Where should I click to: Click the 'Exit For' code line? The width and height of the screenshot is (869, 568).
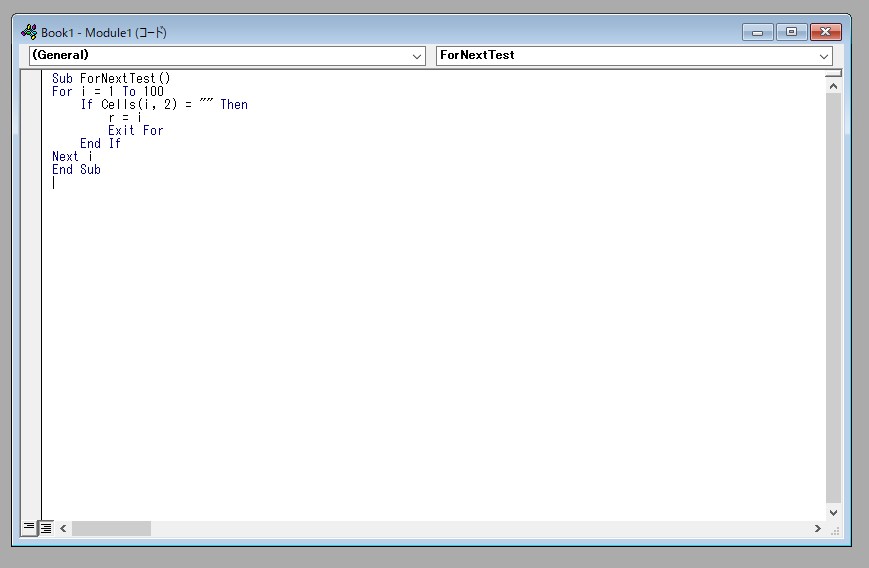pos(135,130)
